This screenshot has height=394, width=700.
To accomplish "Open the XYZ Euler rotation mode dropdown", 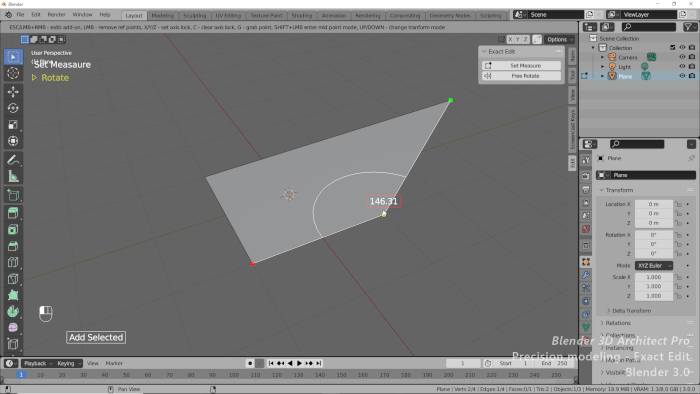I will click(654, 265).
